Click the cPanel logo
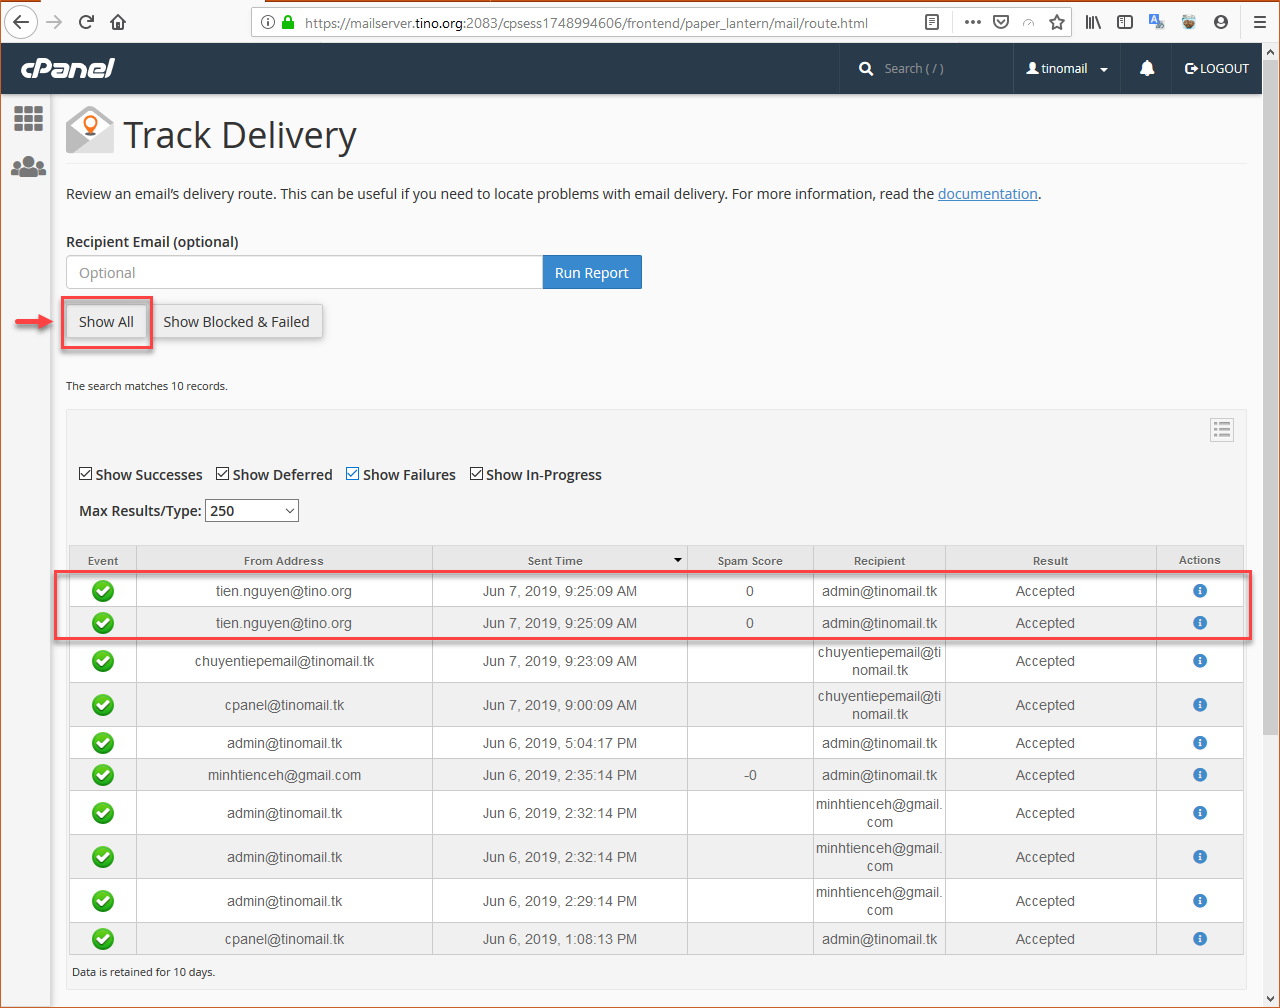 (x=67, y=68)
